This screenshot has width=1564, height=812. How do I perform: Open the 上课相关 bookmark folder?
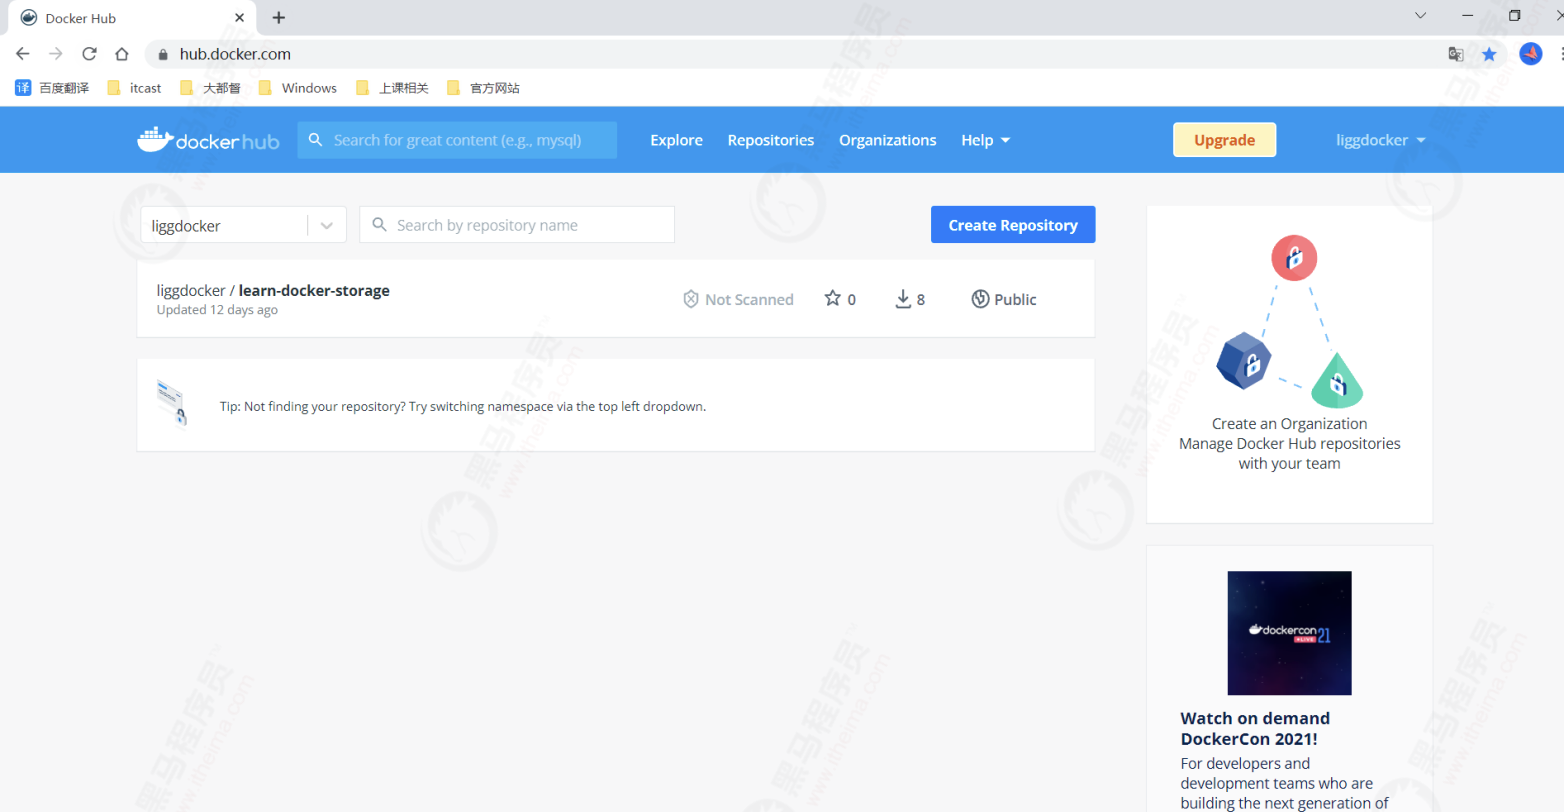(x=392, y=88)
